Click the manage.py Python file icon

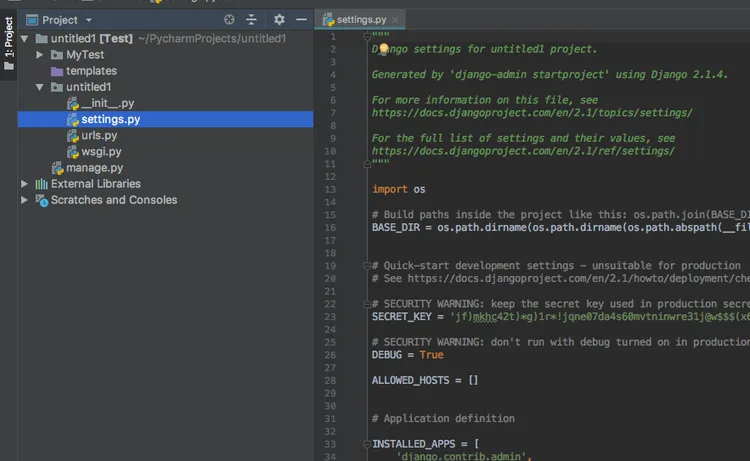pos(57,168)
